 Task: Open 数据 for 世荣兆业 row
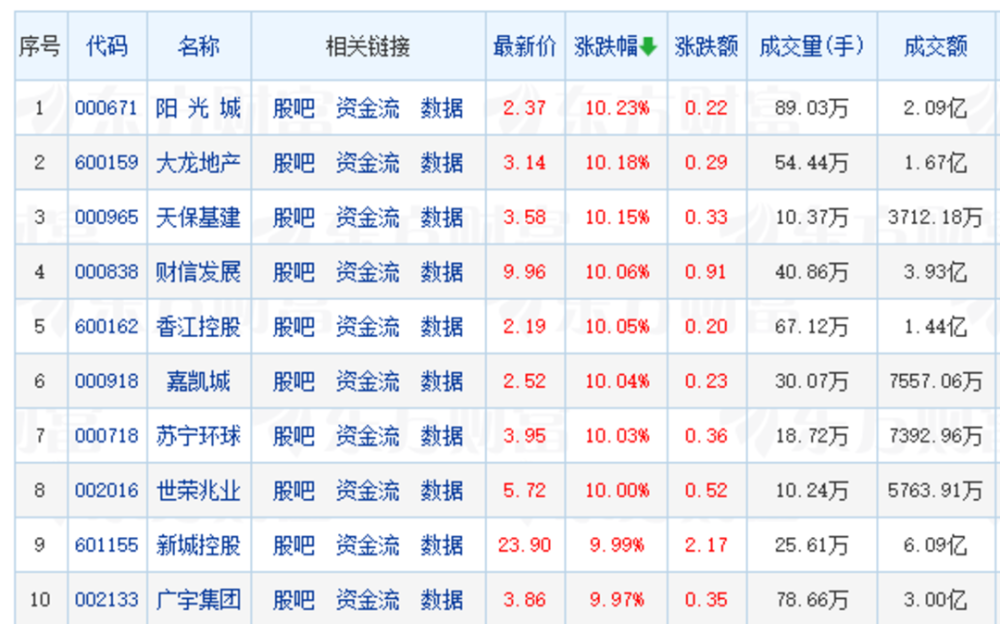pyautogui.click(x=442, y=491)
